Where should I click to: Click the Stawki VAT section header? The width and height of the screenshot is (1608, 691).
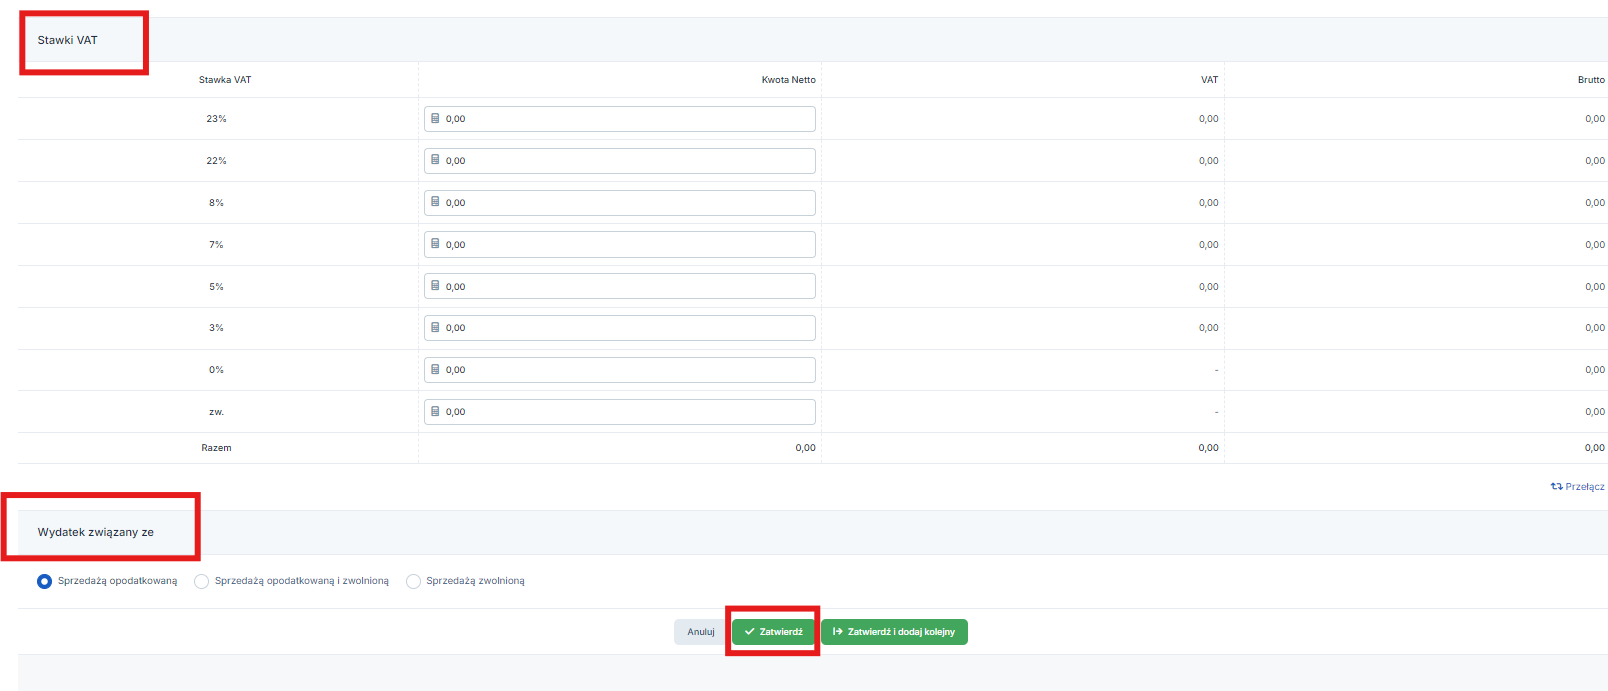click(68, 40)
